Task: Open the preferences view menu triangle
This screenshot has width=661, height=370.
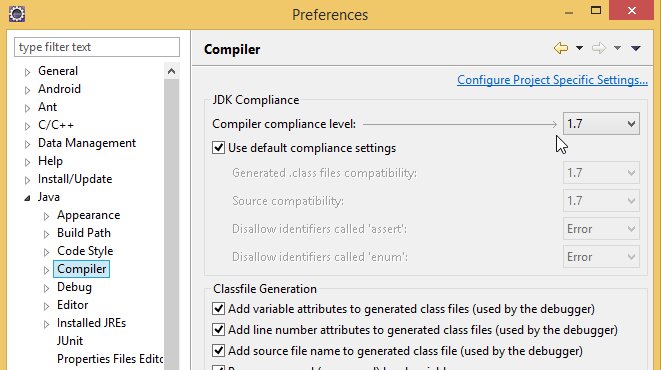Action: pos(636,48)
